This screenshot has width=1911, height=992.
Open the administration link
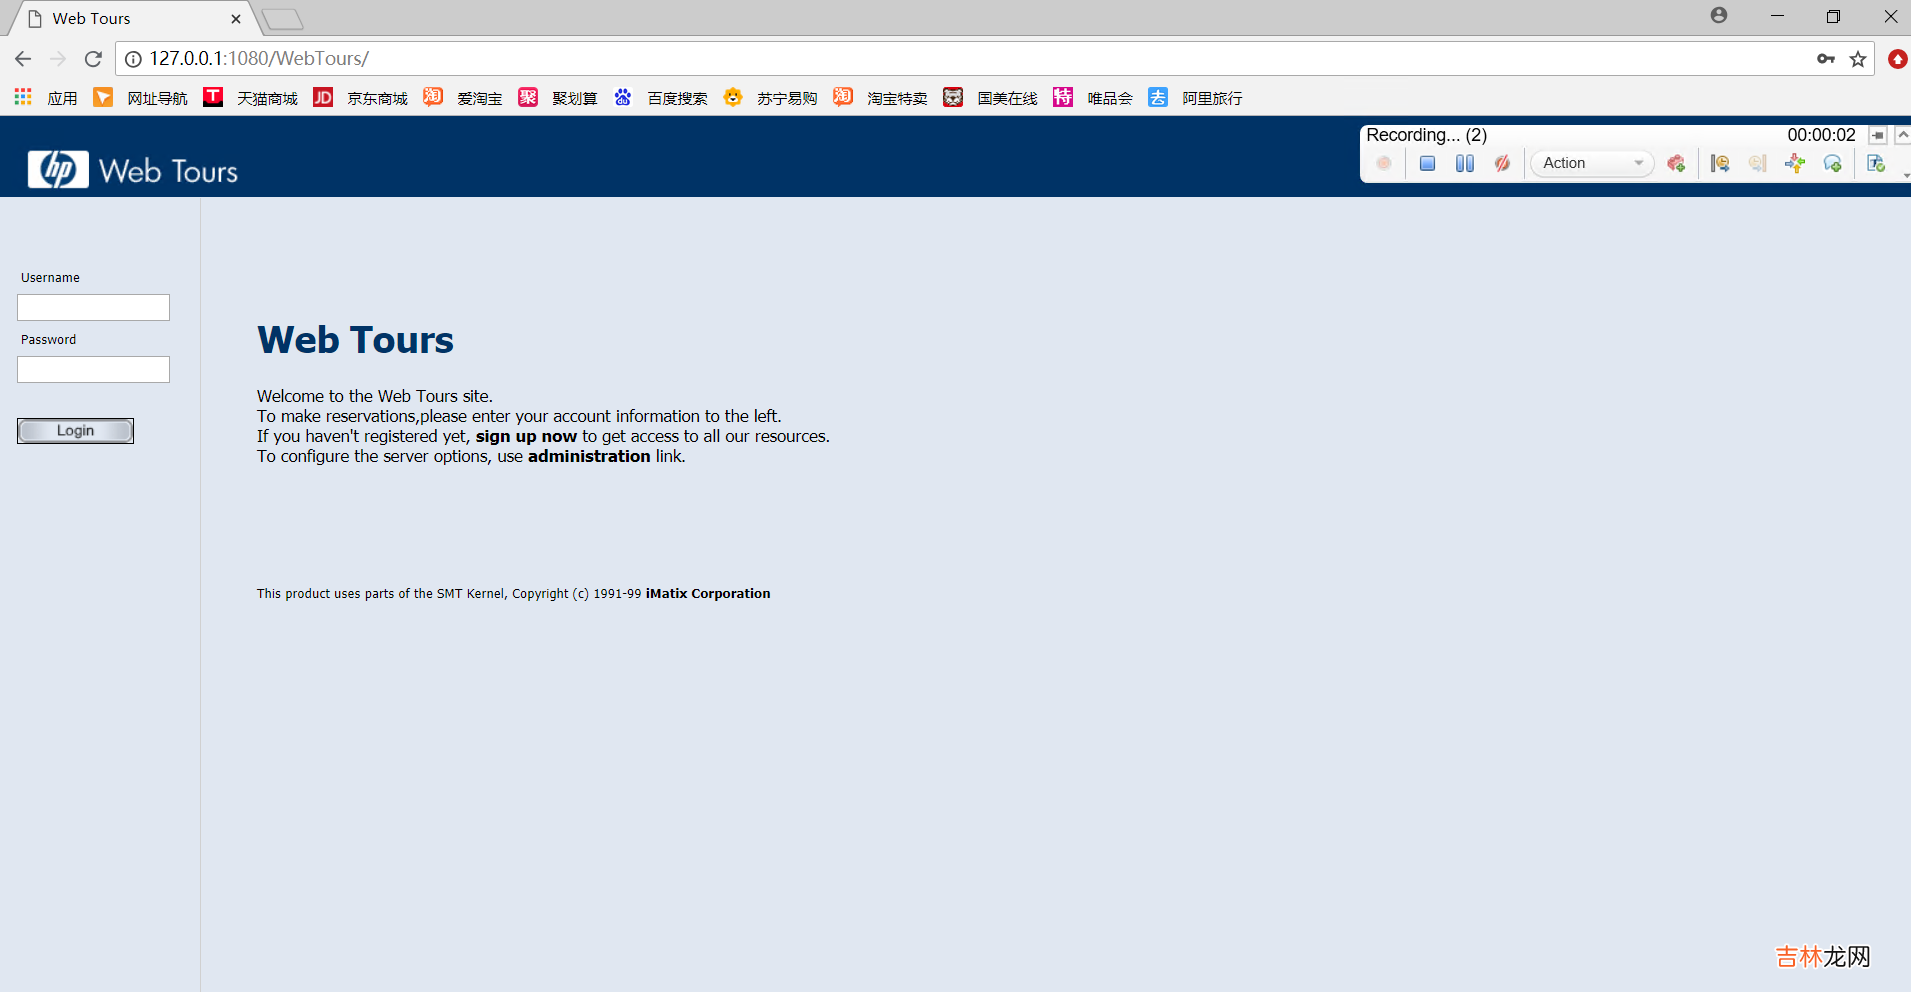point(589,456)
